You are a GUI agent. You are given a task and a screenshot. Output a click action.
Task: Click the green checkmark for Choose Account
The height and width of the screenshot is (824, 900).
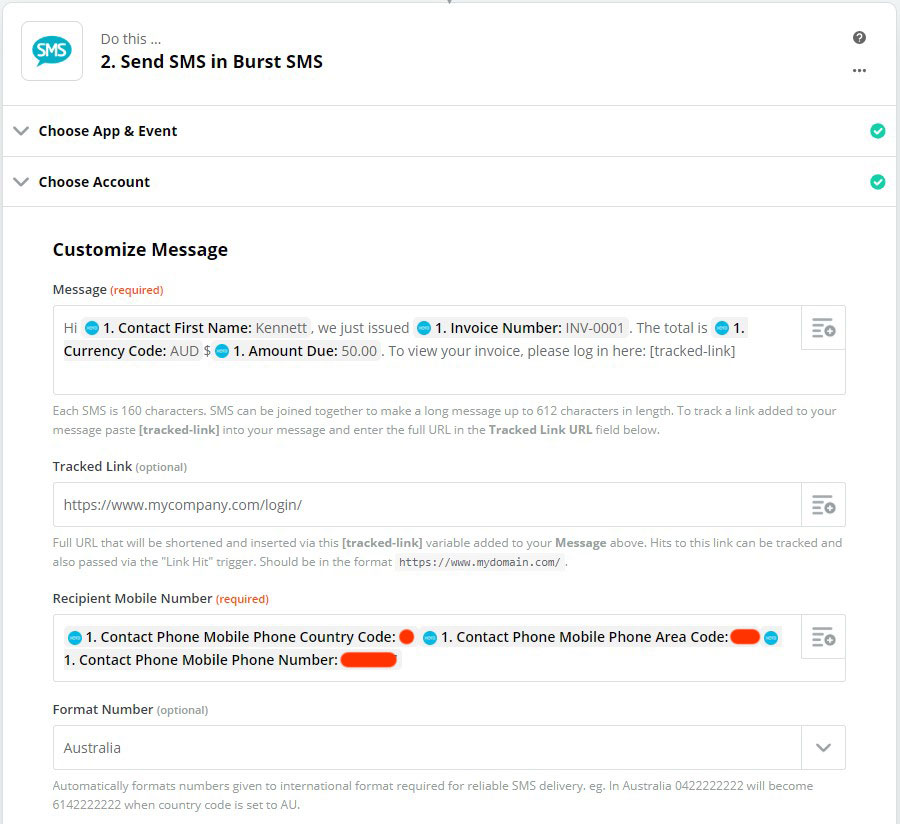(x=877, y=182)
